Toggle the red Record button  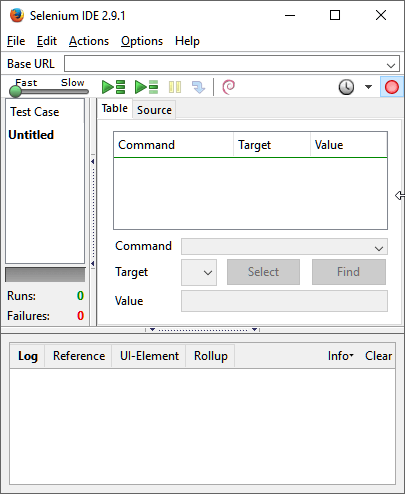[392, 87]
